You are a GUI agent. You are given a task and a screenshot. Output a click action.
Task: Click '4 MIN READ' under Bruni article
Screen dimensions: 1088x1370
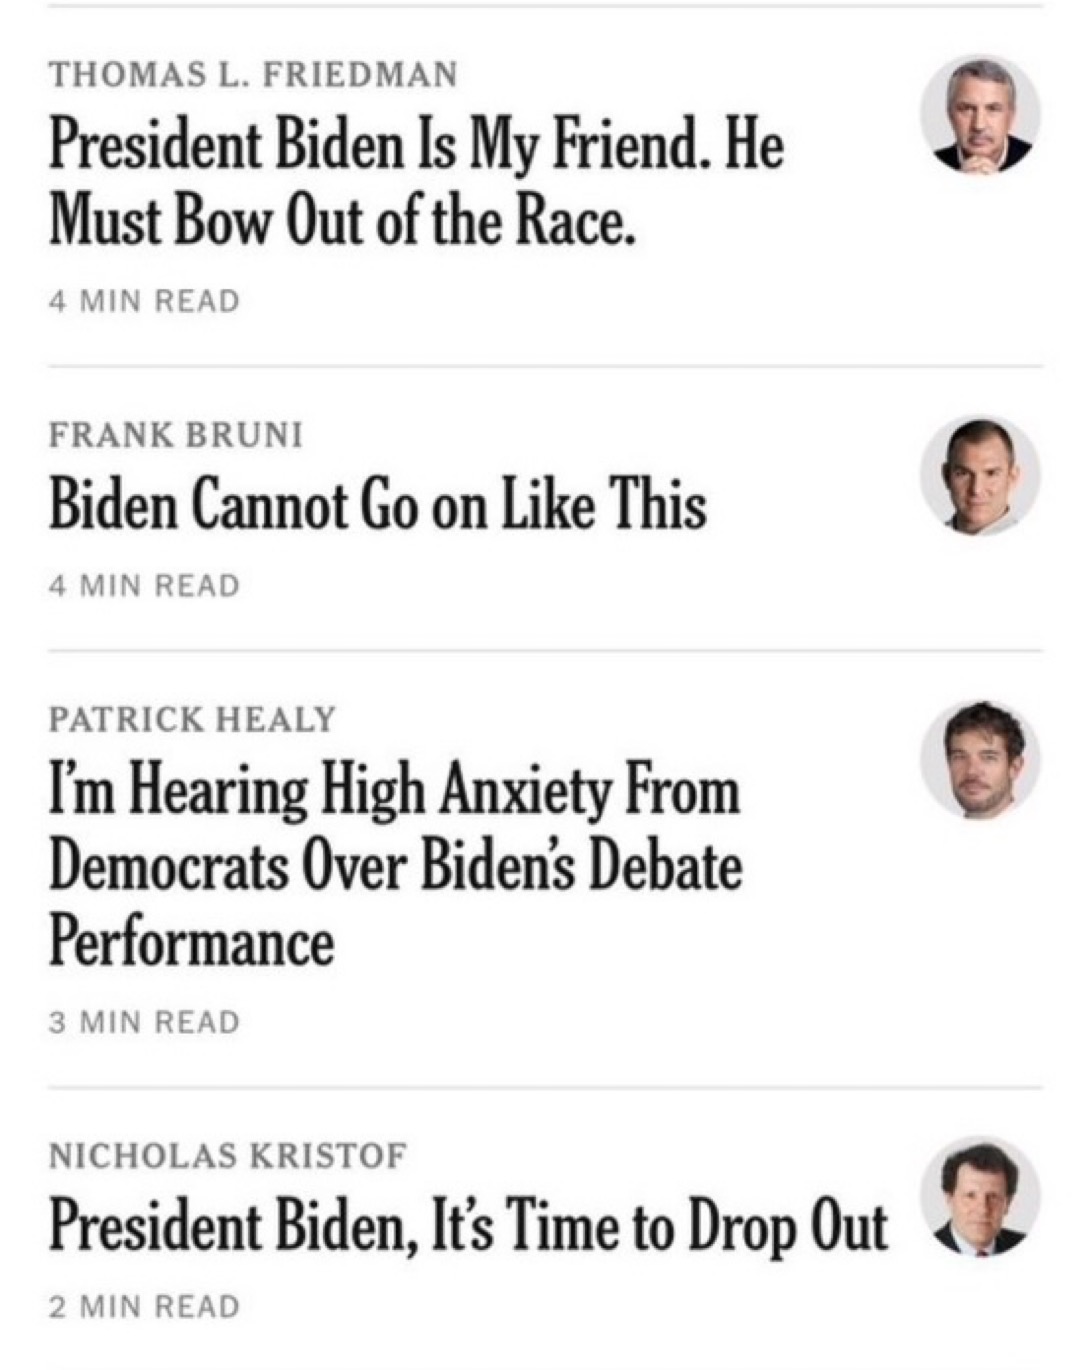click(x=145, y=585)
